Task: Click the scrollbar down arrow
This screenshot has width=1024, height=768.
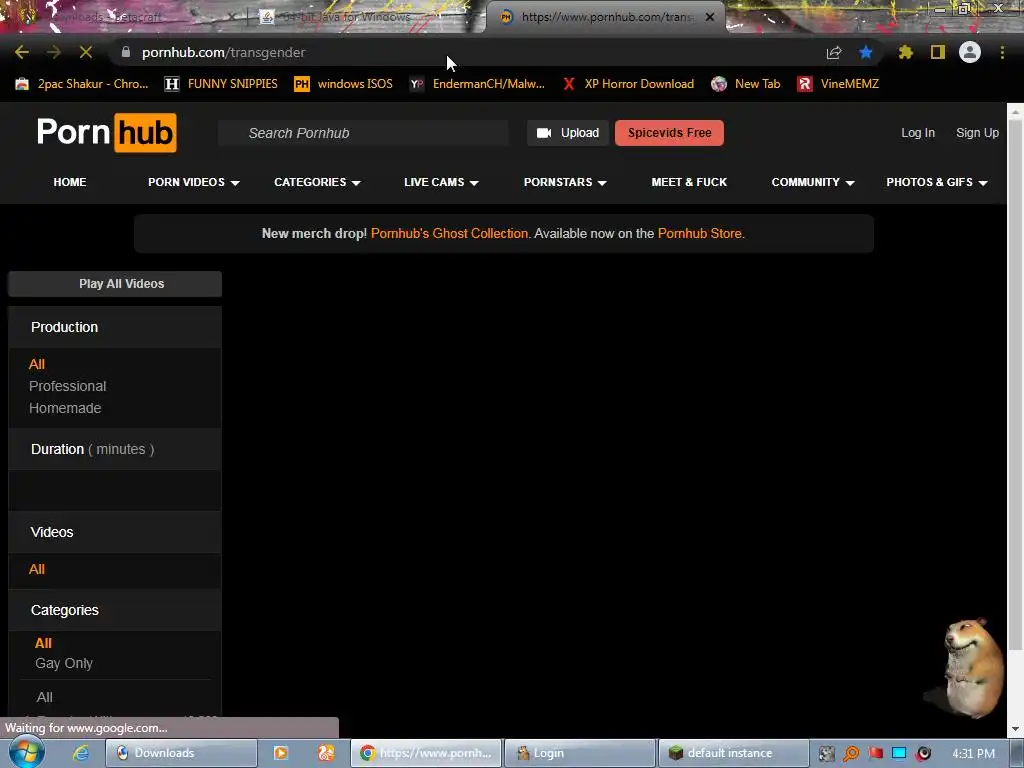Action: 1015,729
